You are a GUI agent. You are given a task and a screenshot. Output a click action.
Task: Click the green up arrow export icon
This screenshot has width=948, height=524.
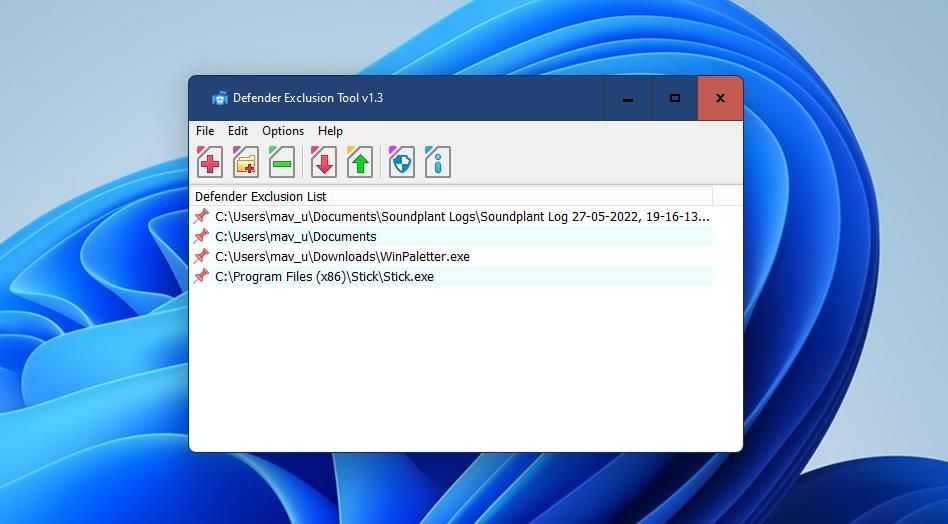pos(360,162)
